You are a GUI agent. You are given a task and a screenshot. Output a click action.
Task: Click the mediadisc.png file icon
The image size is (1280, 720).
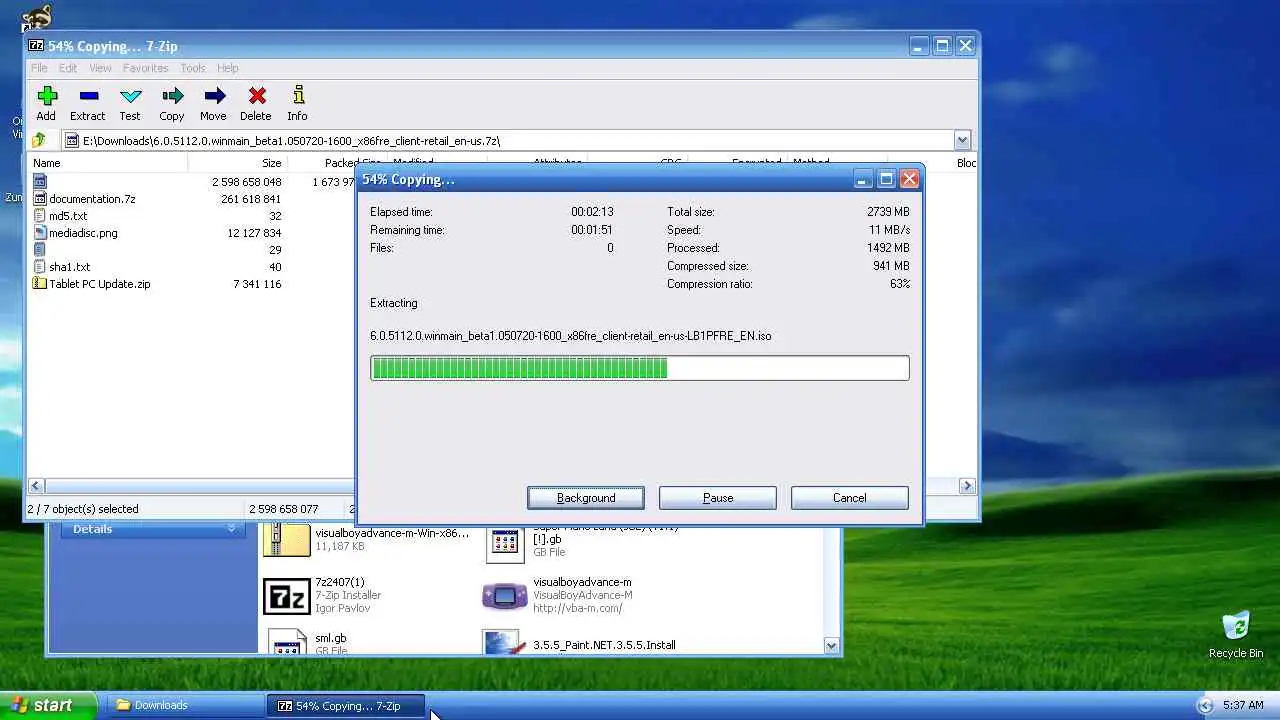coord(40,233)
